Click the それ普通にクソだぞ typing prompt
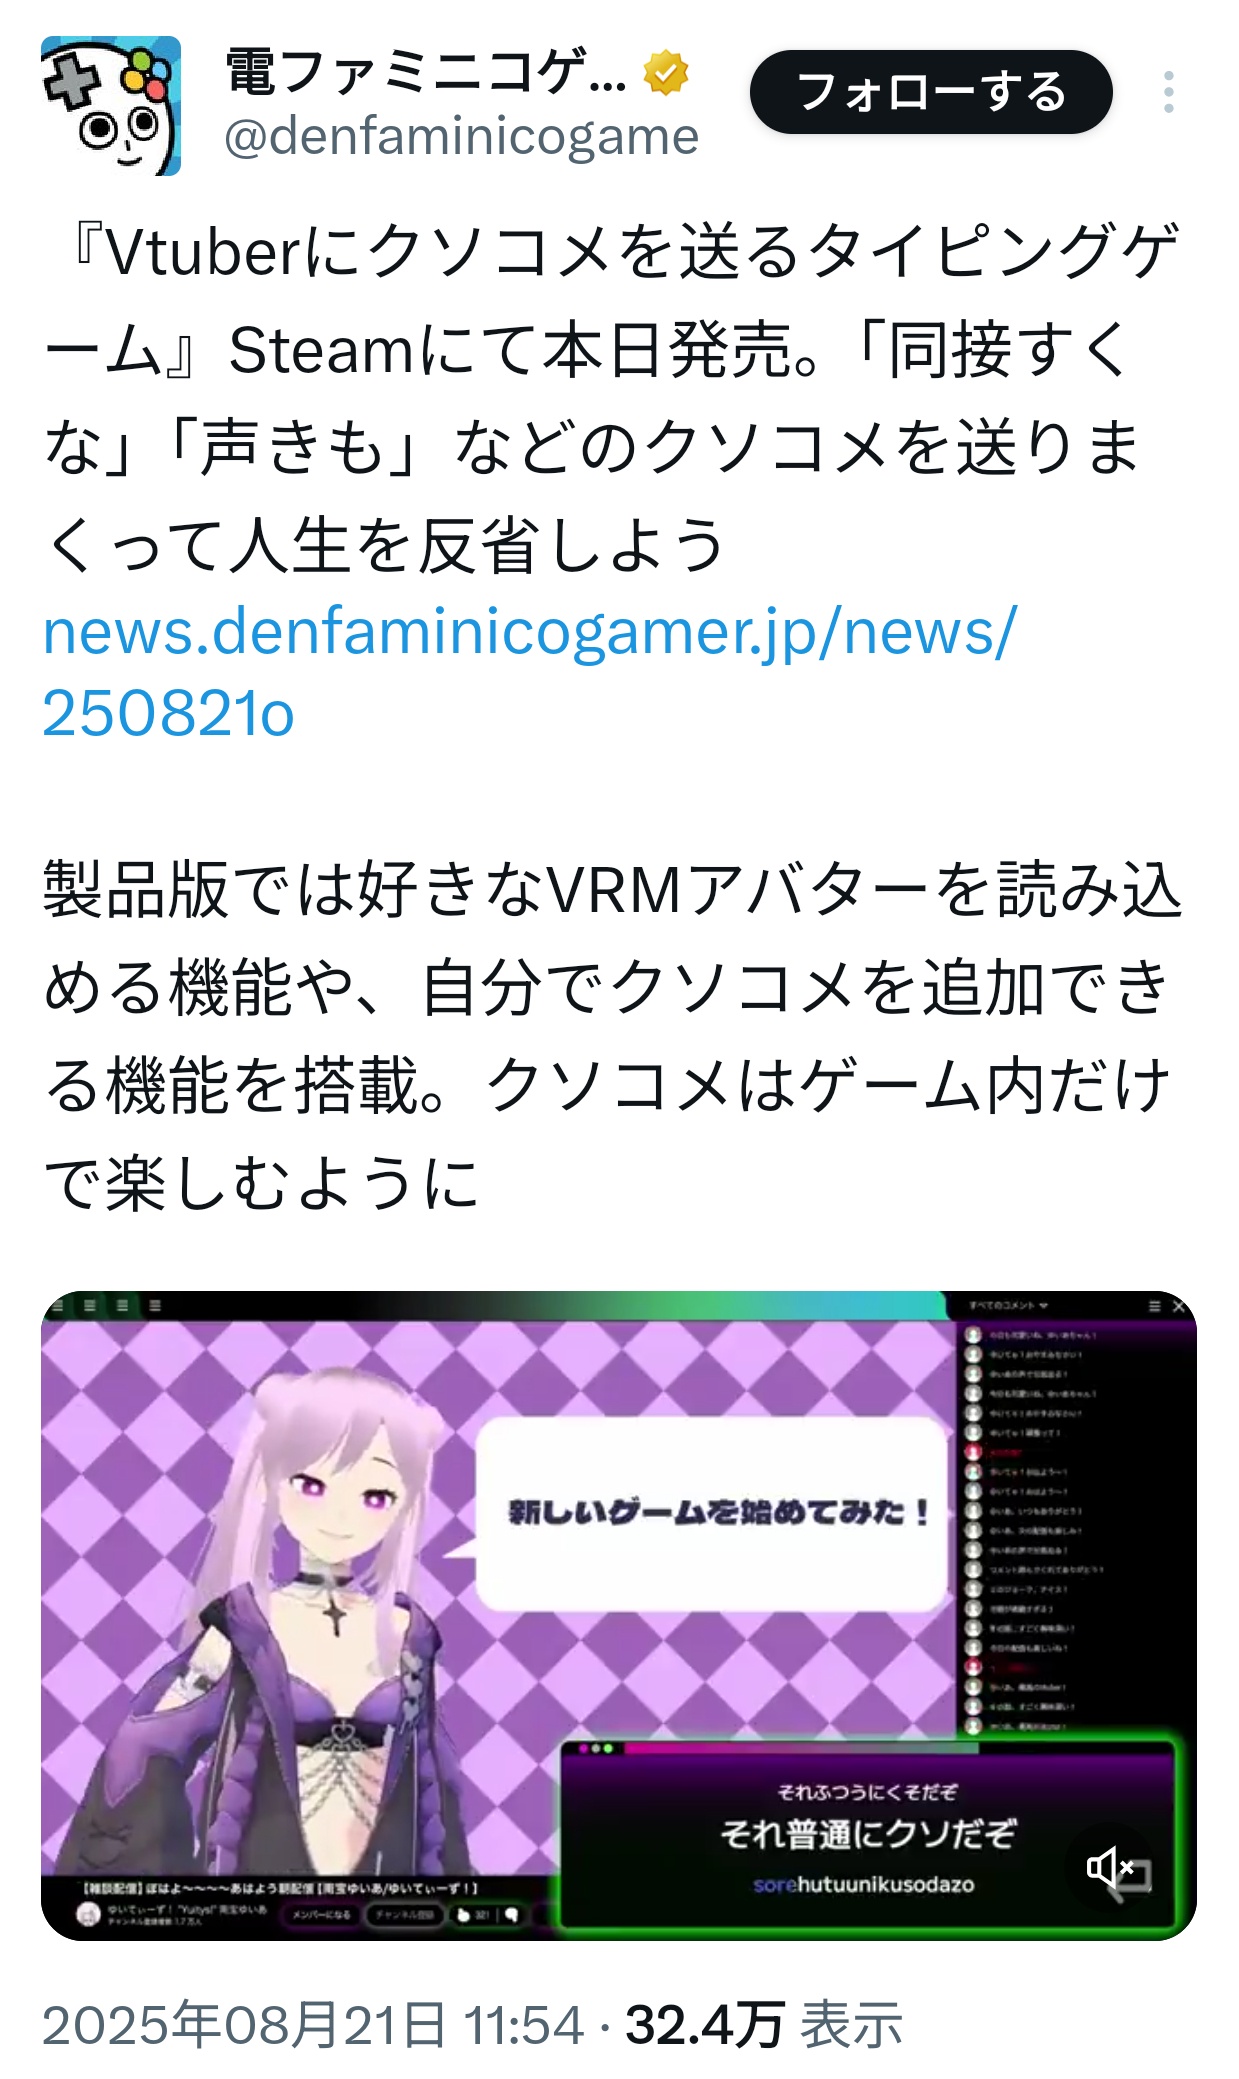This screenshot has width=1239, height=2079. [x=866, y=1834]
